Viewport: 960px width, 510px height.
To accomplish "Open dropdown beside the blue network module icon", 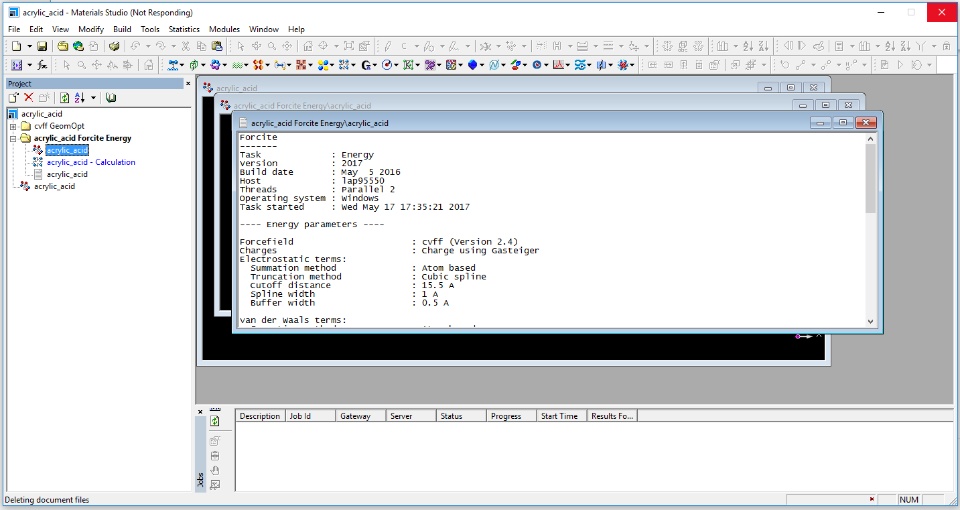I will [182, 65].
